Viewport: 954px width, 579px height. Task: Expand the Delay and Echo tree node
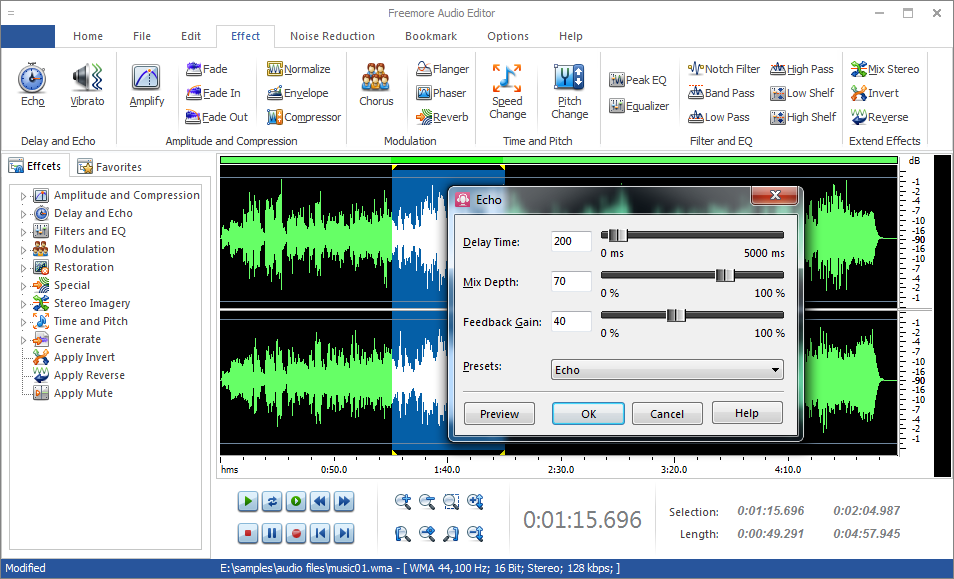(23, 214)
